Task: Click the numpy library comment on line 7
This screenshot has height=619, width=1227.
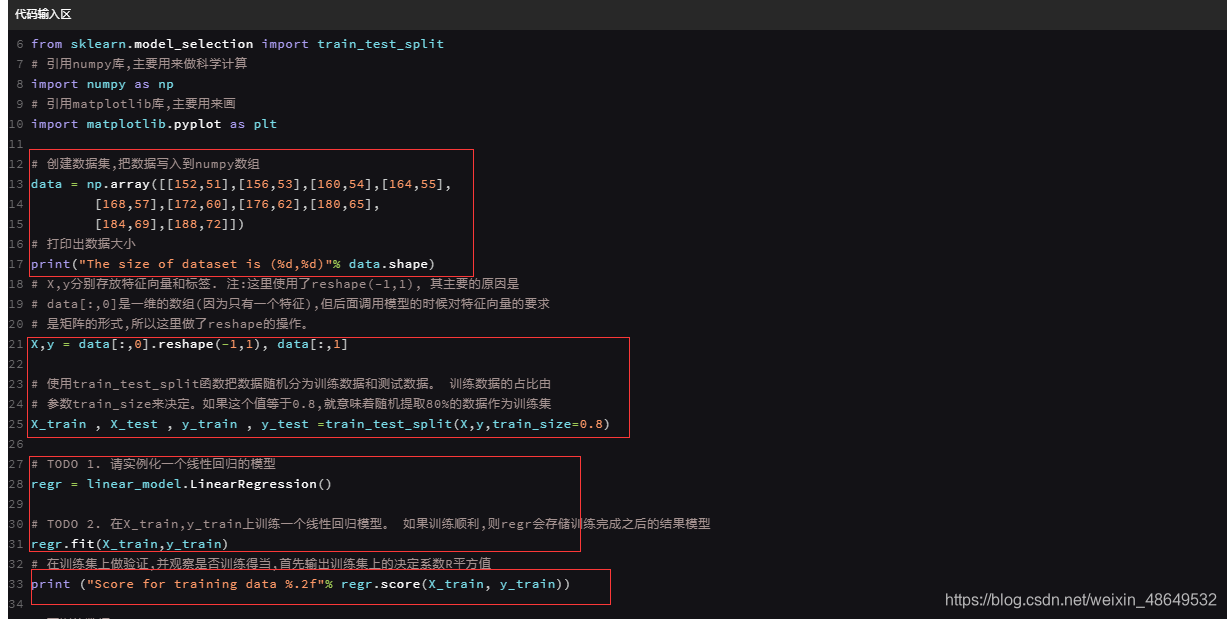Action: [x=139, y=64]
